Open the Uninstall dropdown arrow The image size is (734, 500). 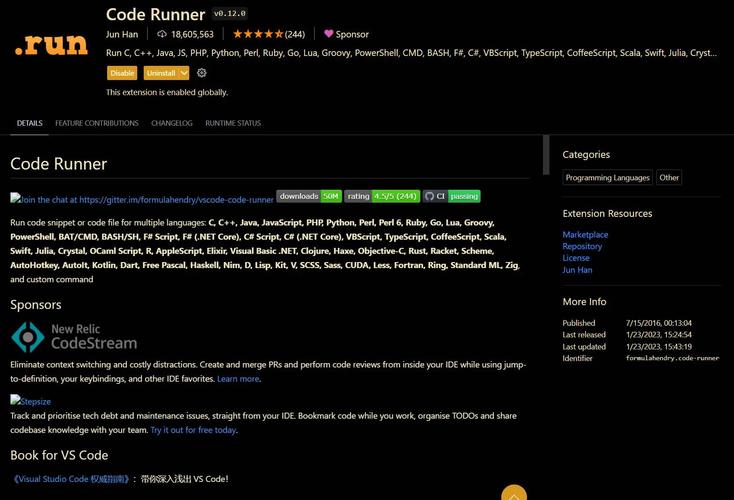(184, 73)
